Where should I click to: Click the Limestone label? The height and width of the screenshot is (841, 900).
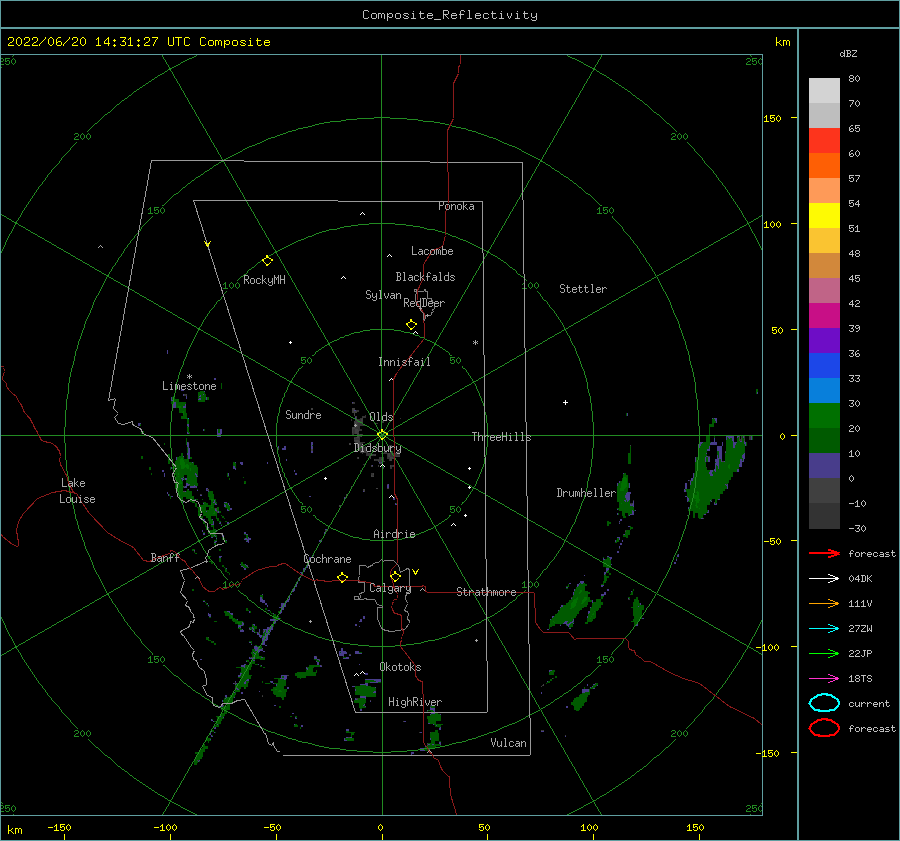click(189, 386)
